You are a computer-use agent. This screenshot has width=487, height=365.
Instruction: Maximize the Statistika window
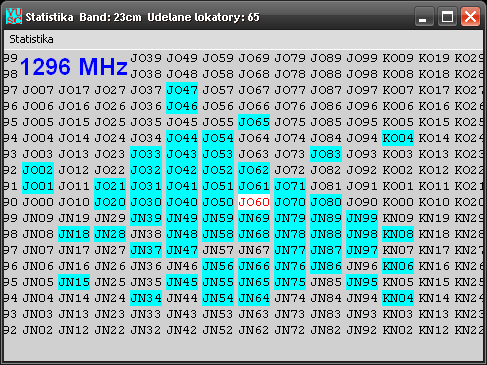(447, 16)
